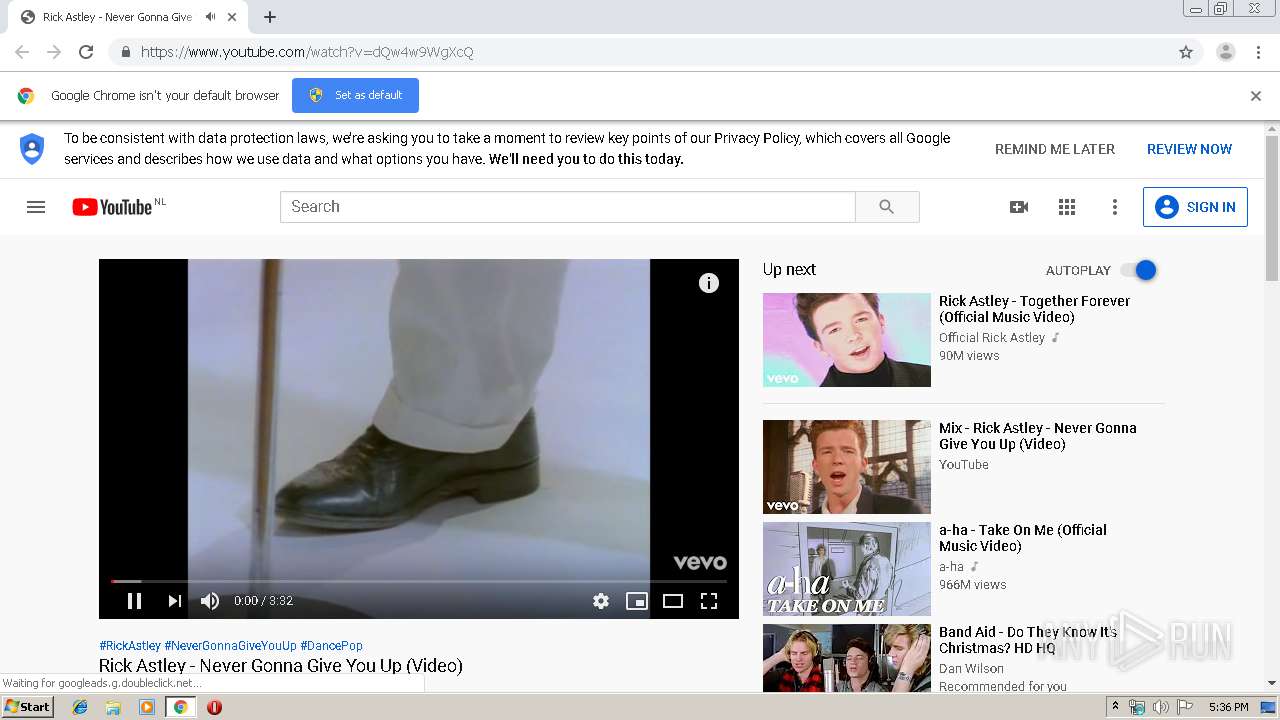Image resolution: width=1280 pixels, height=720 pixels.
Task: Open create video camera icon
Action: point(1019,207)
